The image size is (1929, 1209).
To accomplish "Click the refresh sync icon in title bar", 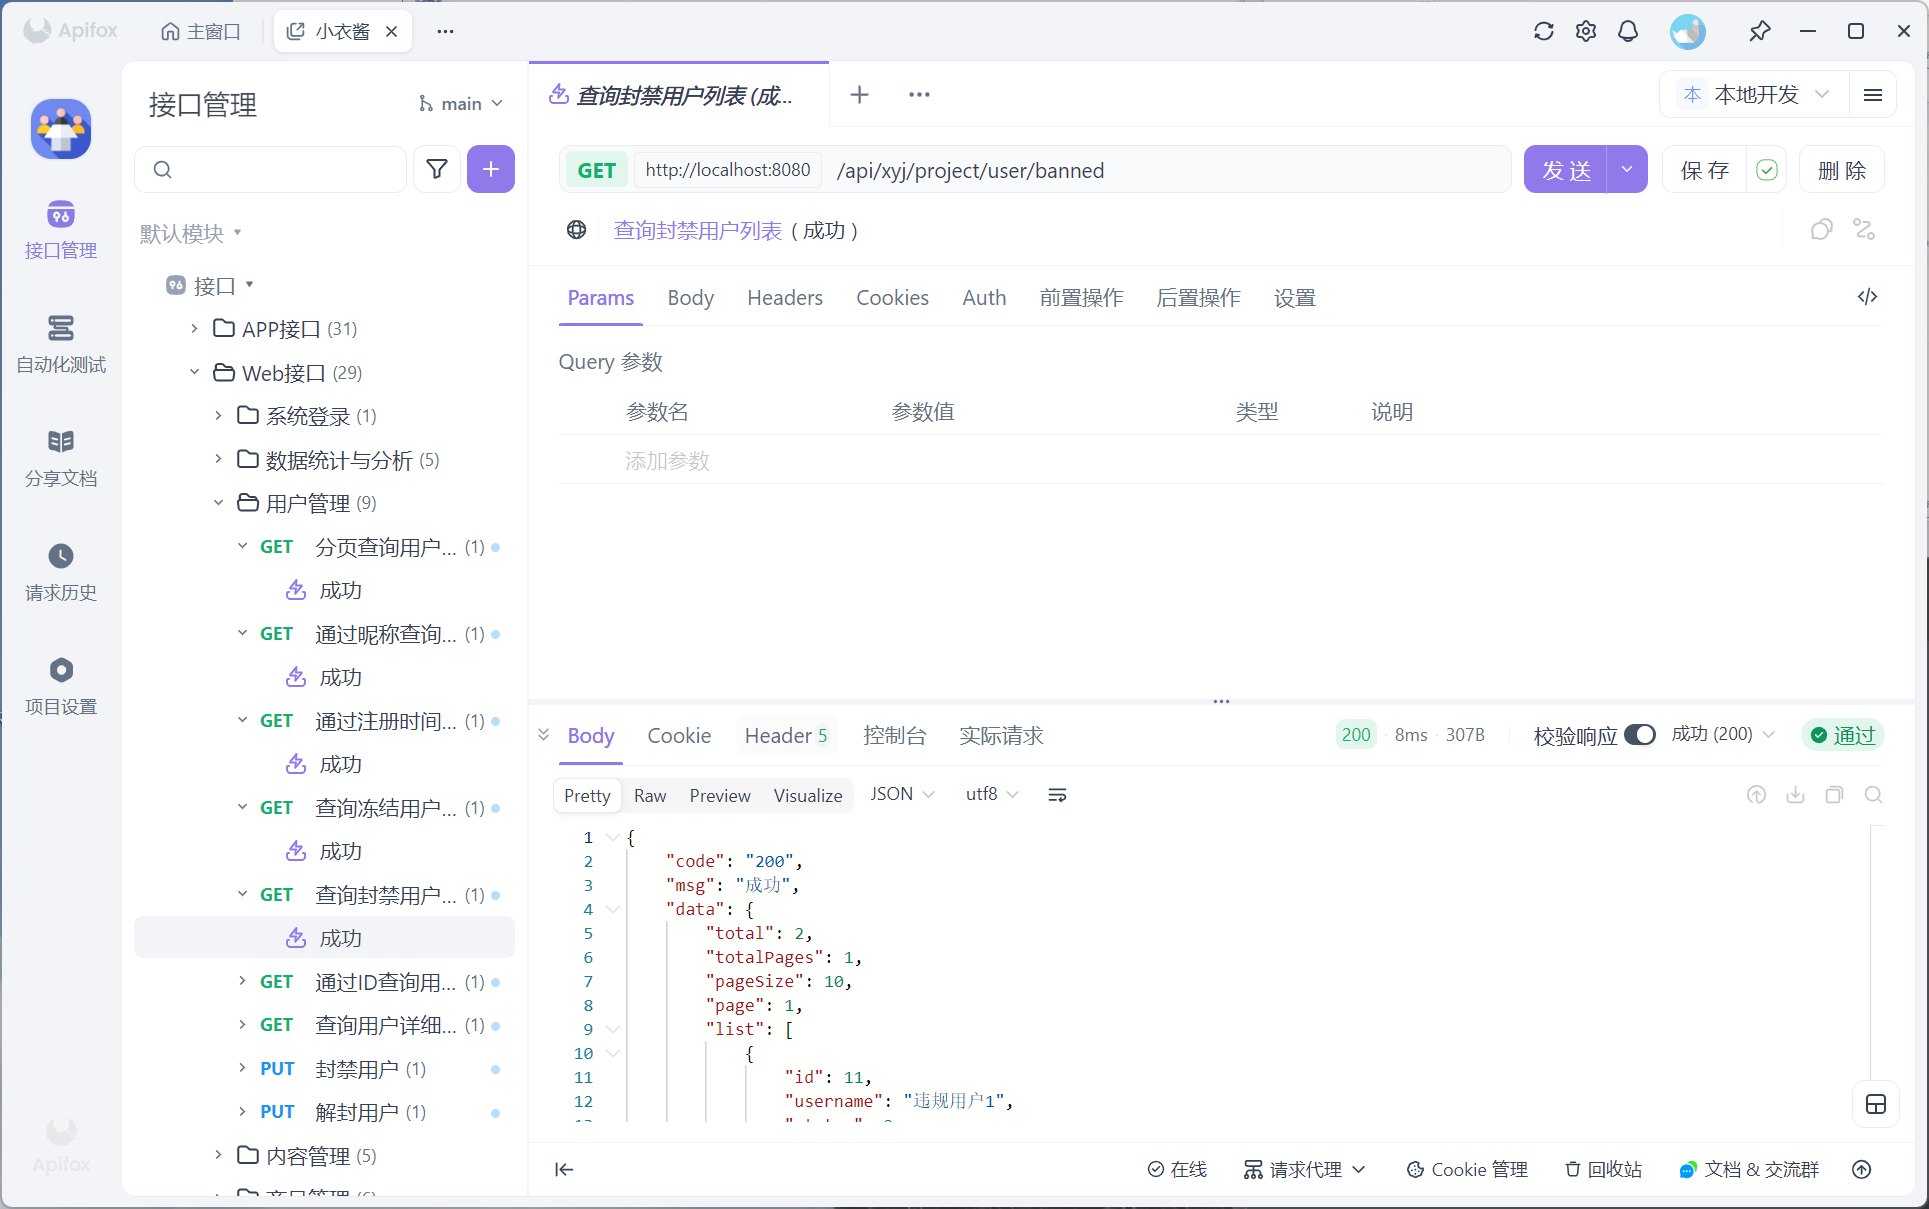I will pyautogui.click(x=1544, y=31).
